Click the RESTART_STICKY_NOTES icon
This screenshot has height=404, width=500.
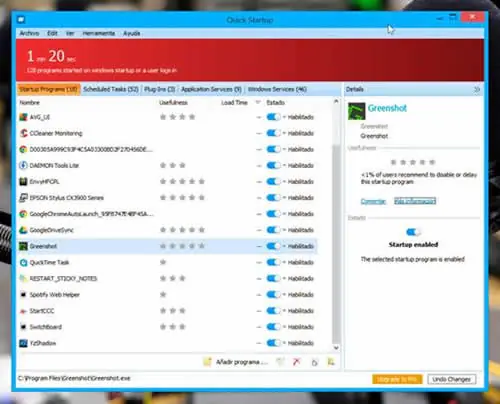pyautogui.click(x=23, y=278)
